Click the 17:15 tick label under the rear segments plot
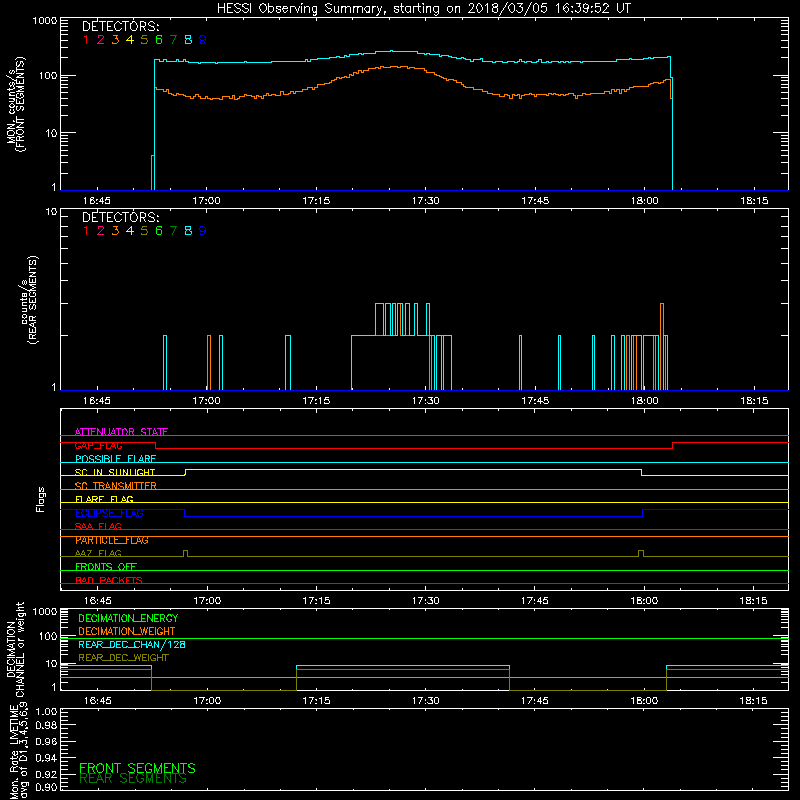Screen dimensions: 800x800 pos(316,401)
